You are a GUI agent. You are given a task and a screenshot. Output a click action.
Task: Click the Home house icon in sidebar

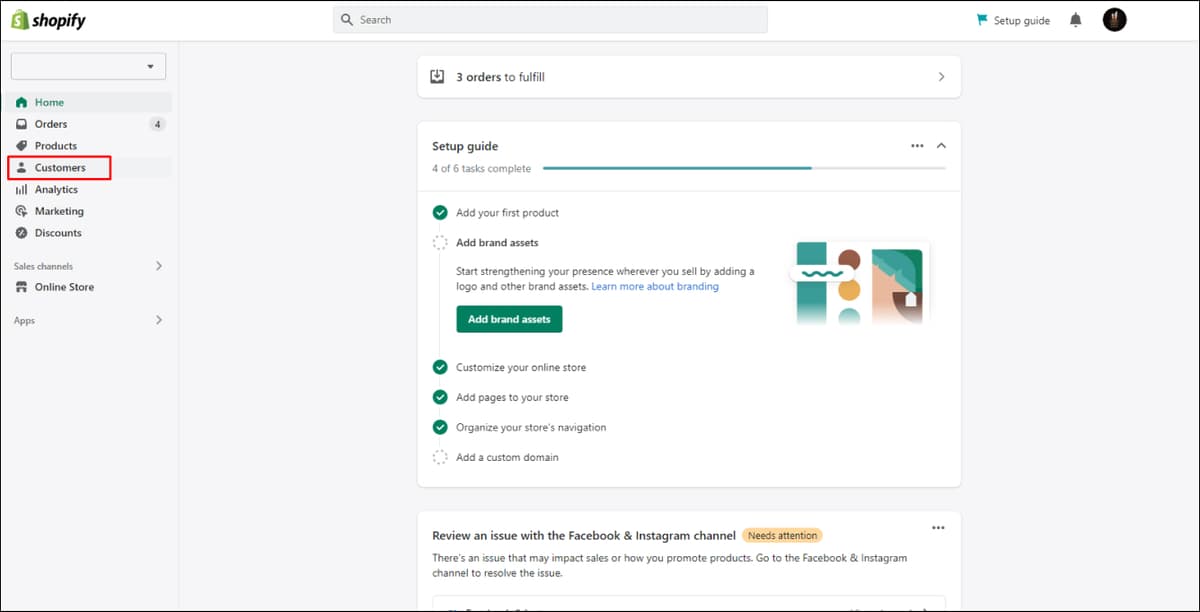21,102
